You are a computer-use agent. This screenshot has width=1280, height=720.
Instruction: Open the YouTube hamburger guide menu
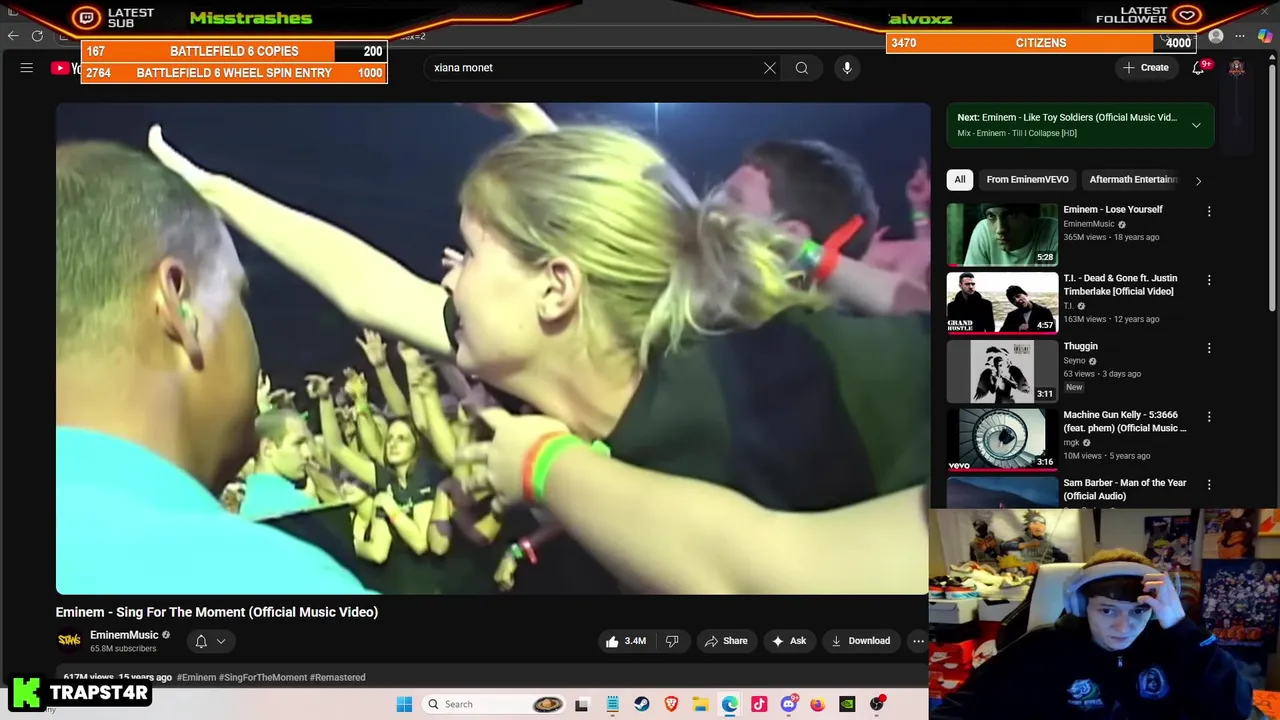point(27,68)
